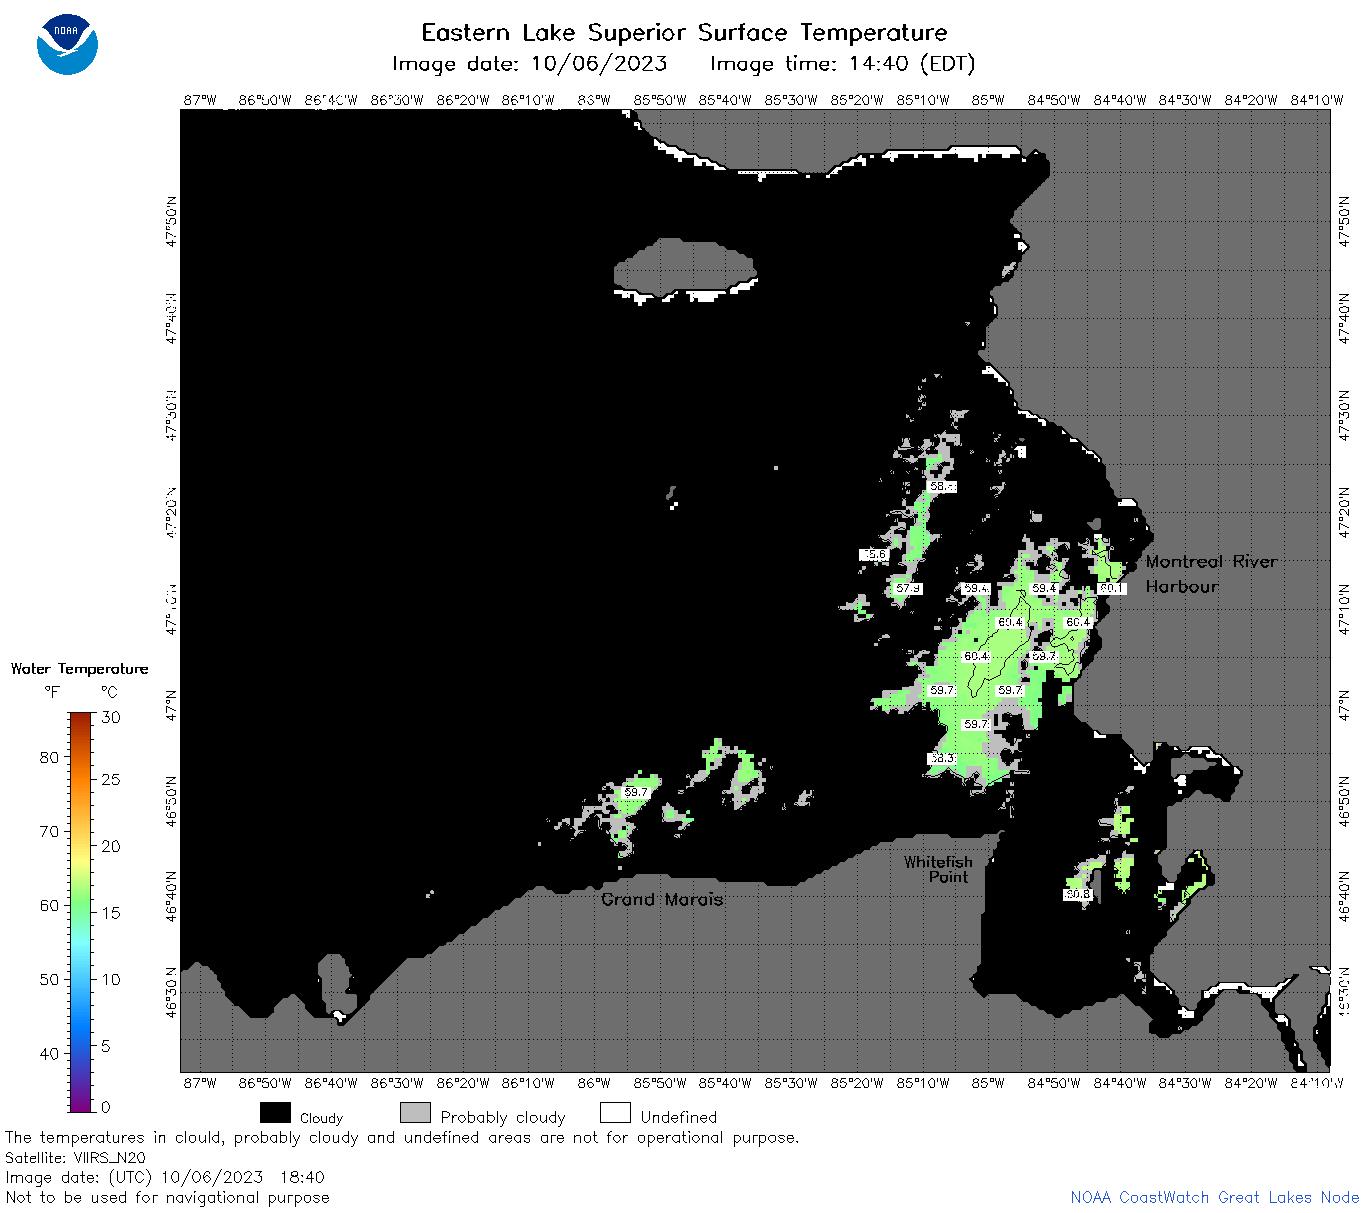
Task: Click the Montreal River Harbour map label
Action: click(x=1211, y=574)
